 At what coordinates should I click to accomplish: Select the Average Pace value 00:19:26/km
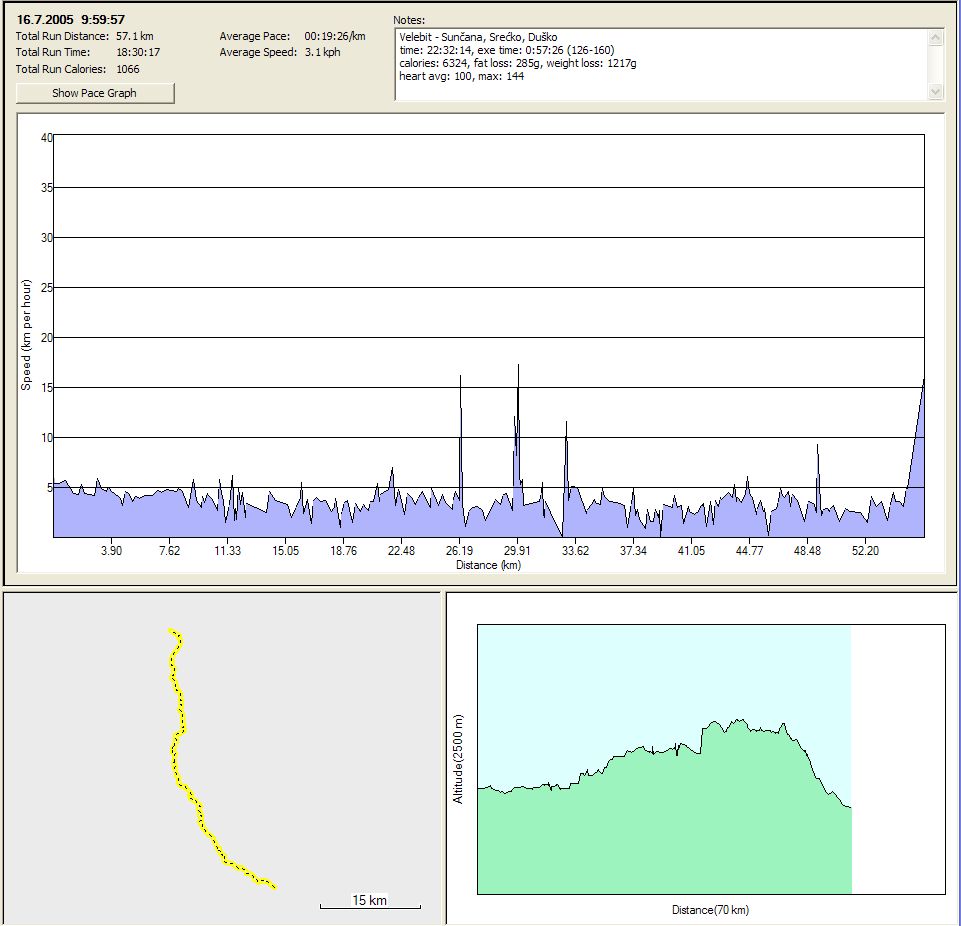(x=335, y=36)
